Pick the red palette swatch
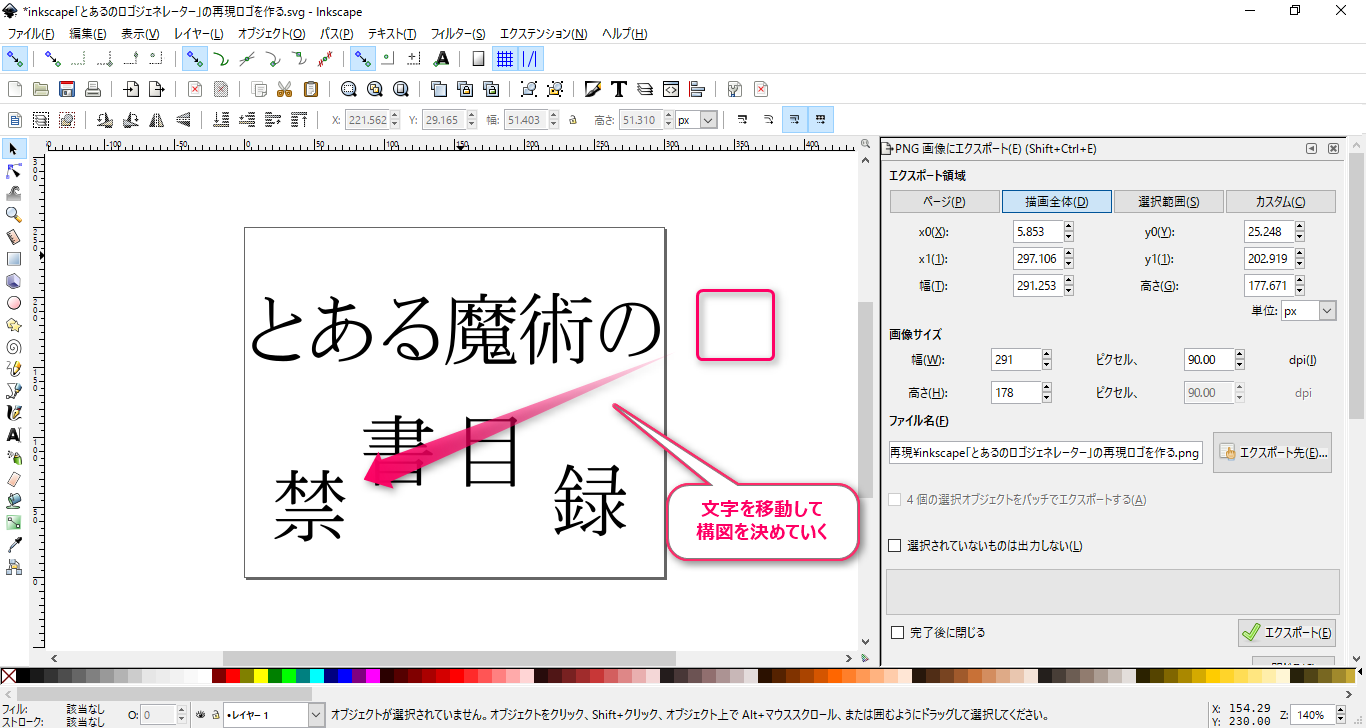Image resolution: width=1366 pixels, height=728 pixels. click(x=233, y=677)
